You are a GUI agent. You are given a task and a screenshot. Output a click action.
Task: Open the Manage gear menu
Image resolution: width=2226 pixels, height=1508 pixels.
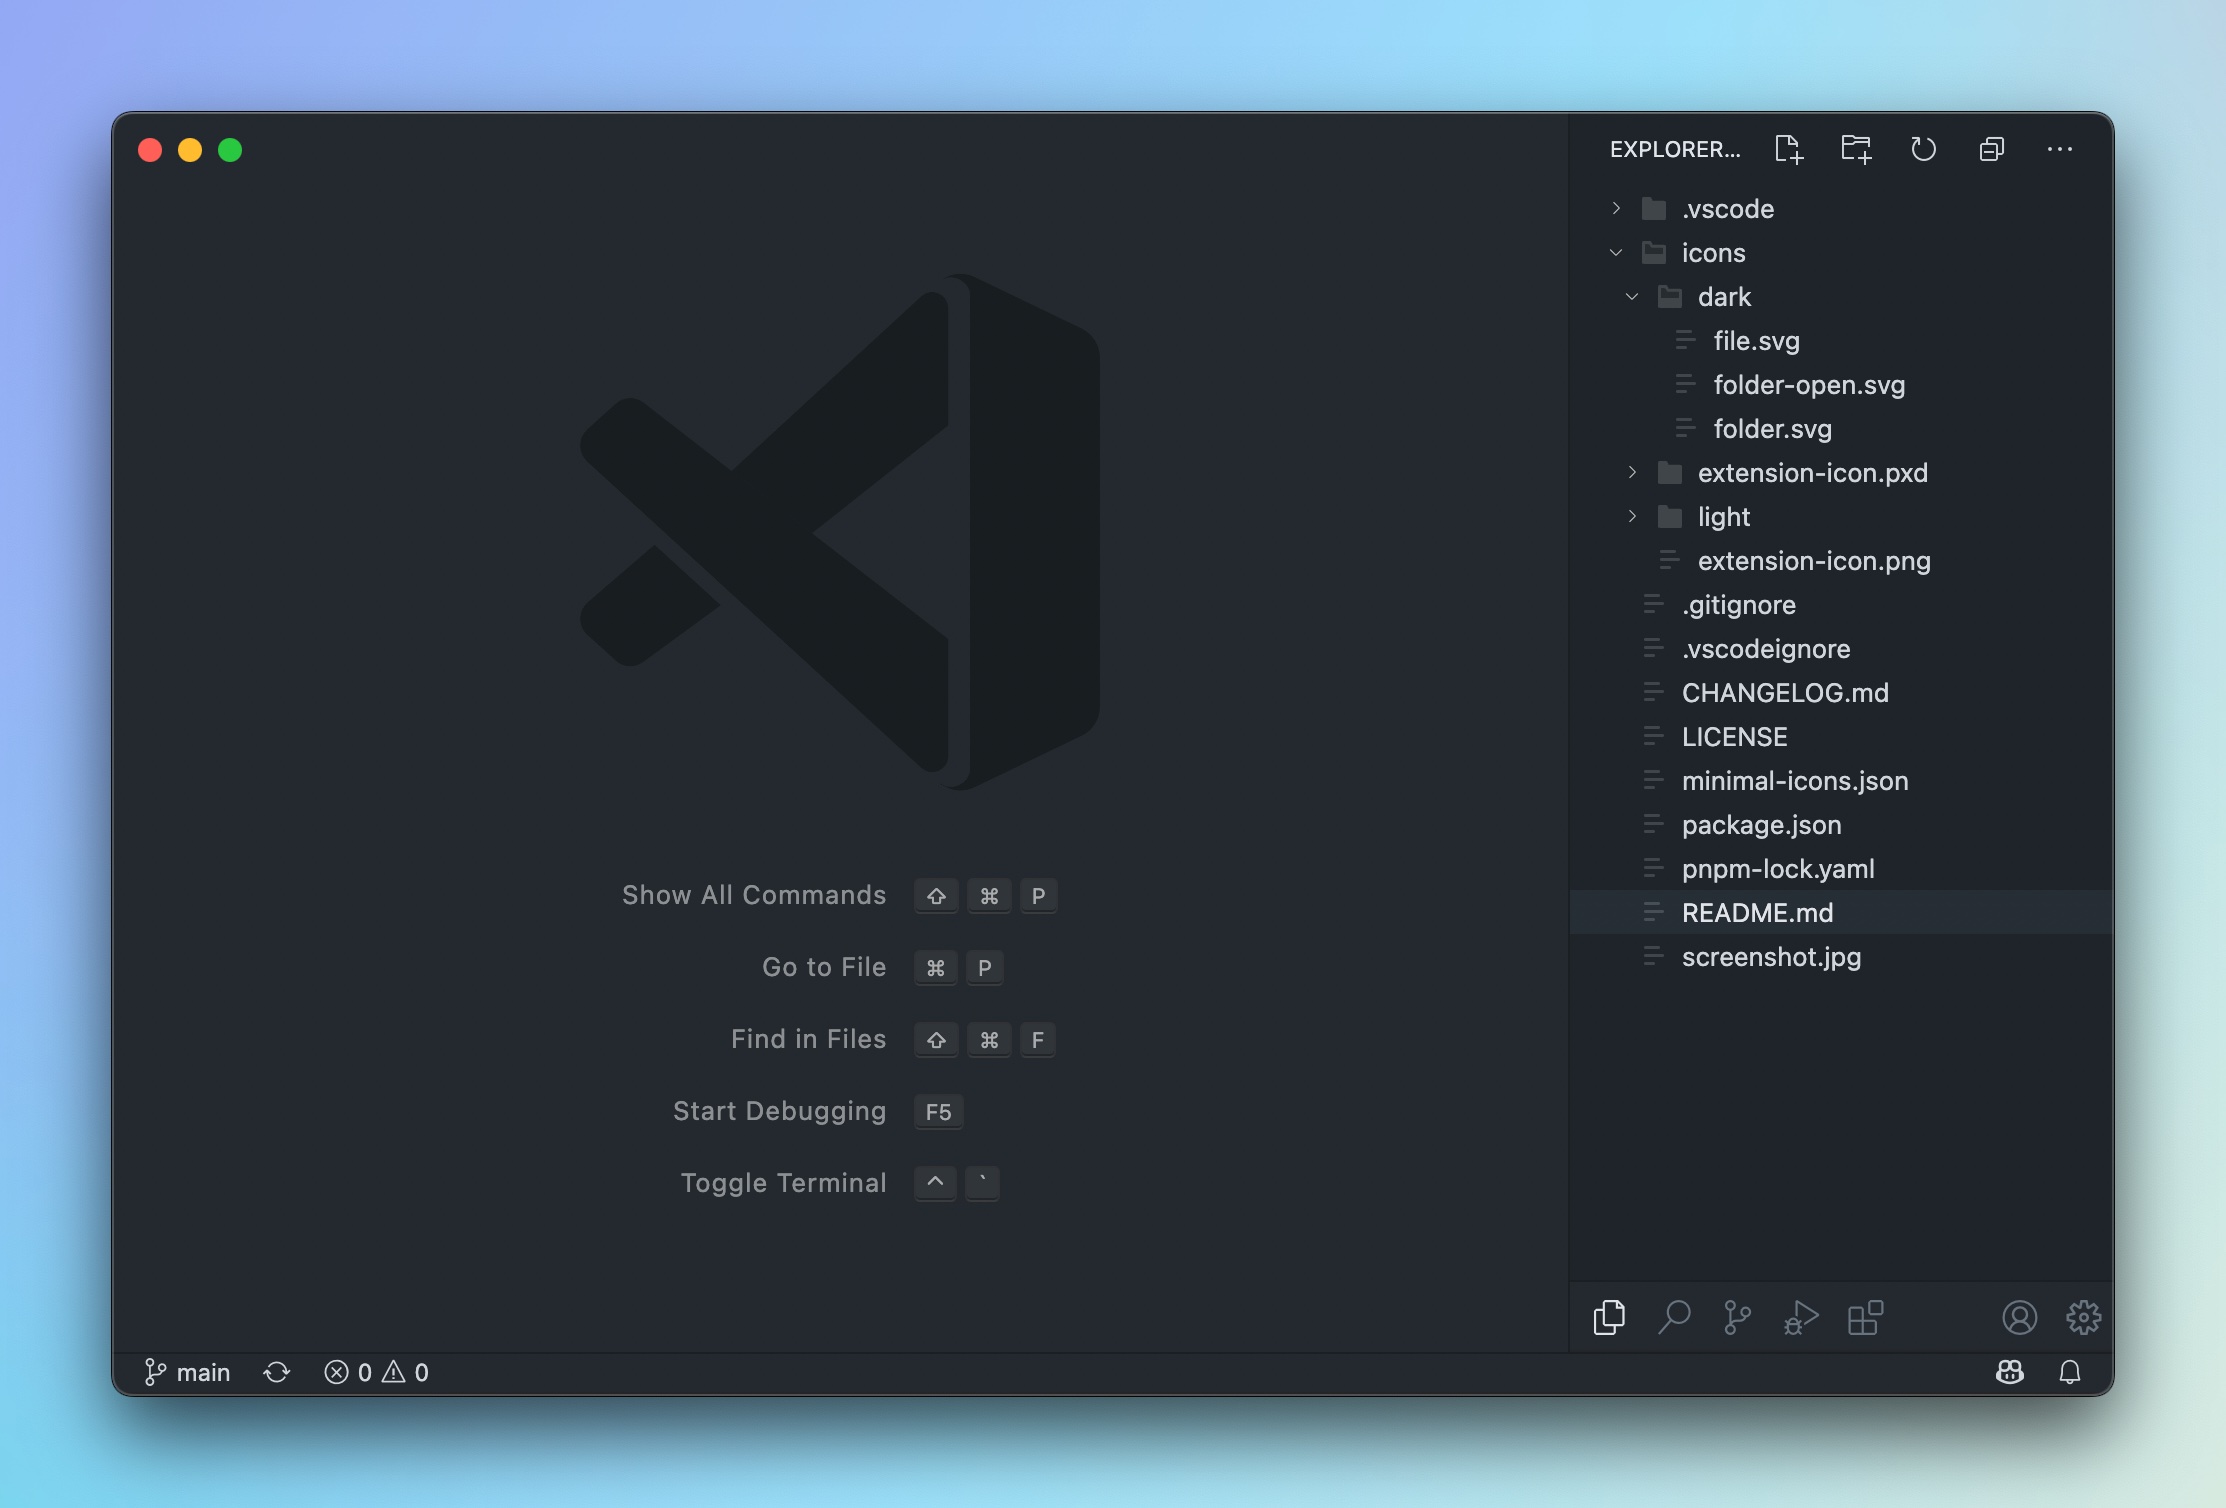(2083, 1317)
